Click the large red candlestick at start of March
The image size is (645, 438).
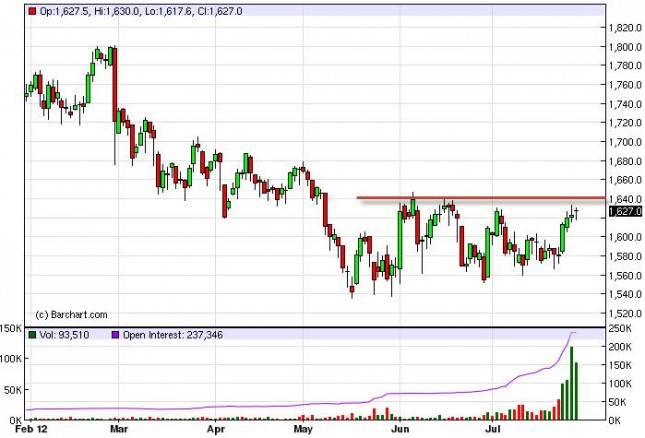click(115, 85)
